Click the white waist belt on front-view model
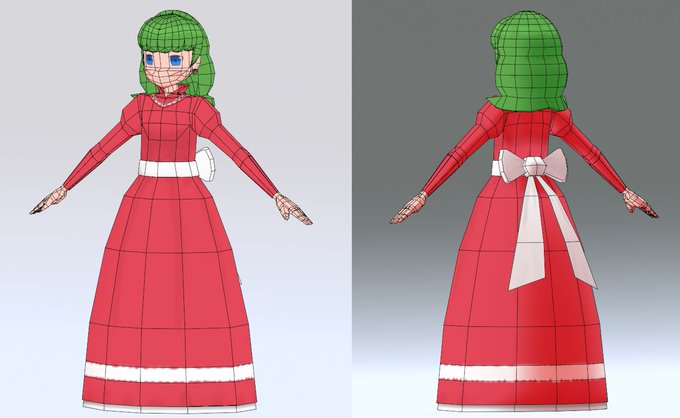Screen dimensions: 680x418 169,169
